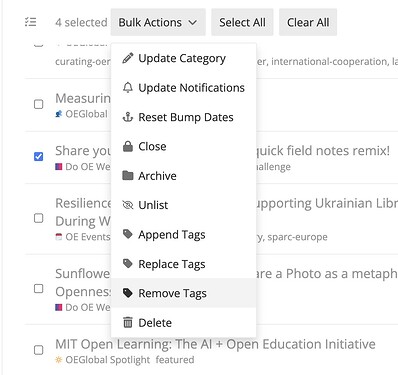398x375 pixels.
Task: Click the pencil icon beside Update Category
Action: [x=128, y=58]
